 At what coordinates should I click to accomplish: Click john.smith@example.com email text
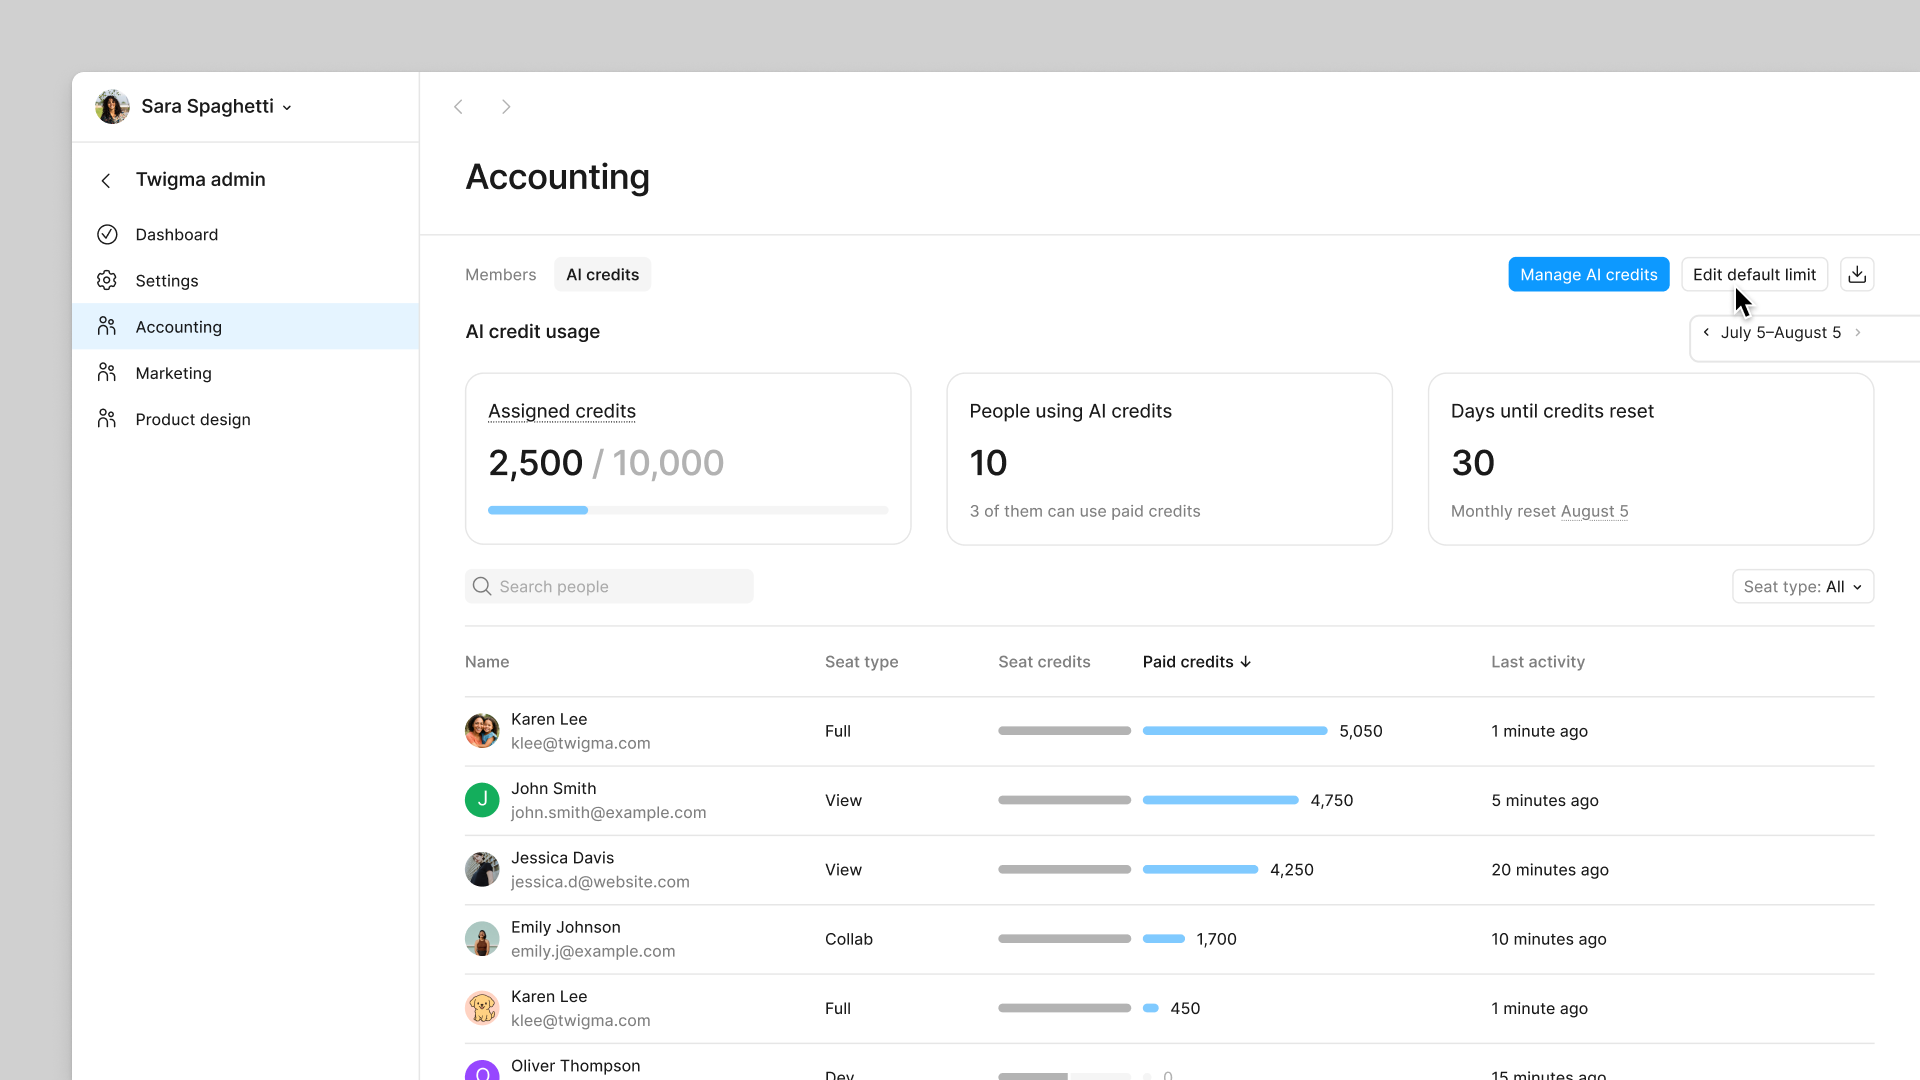click(608, 813)
